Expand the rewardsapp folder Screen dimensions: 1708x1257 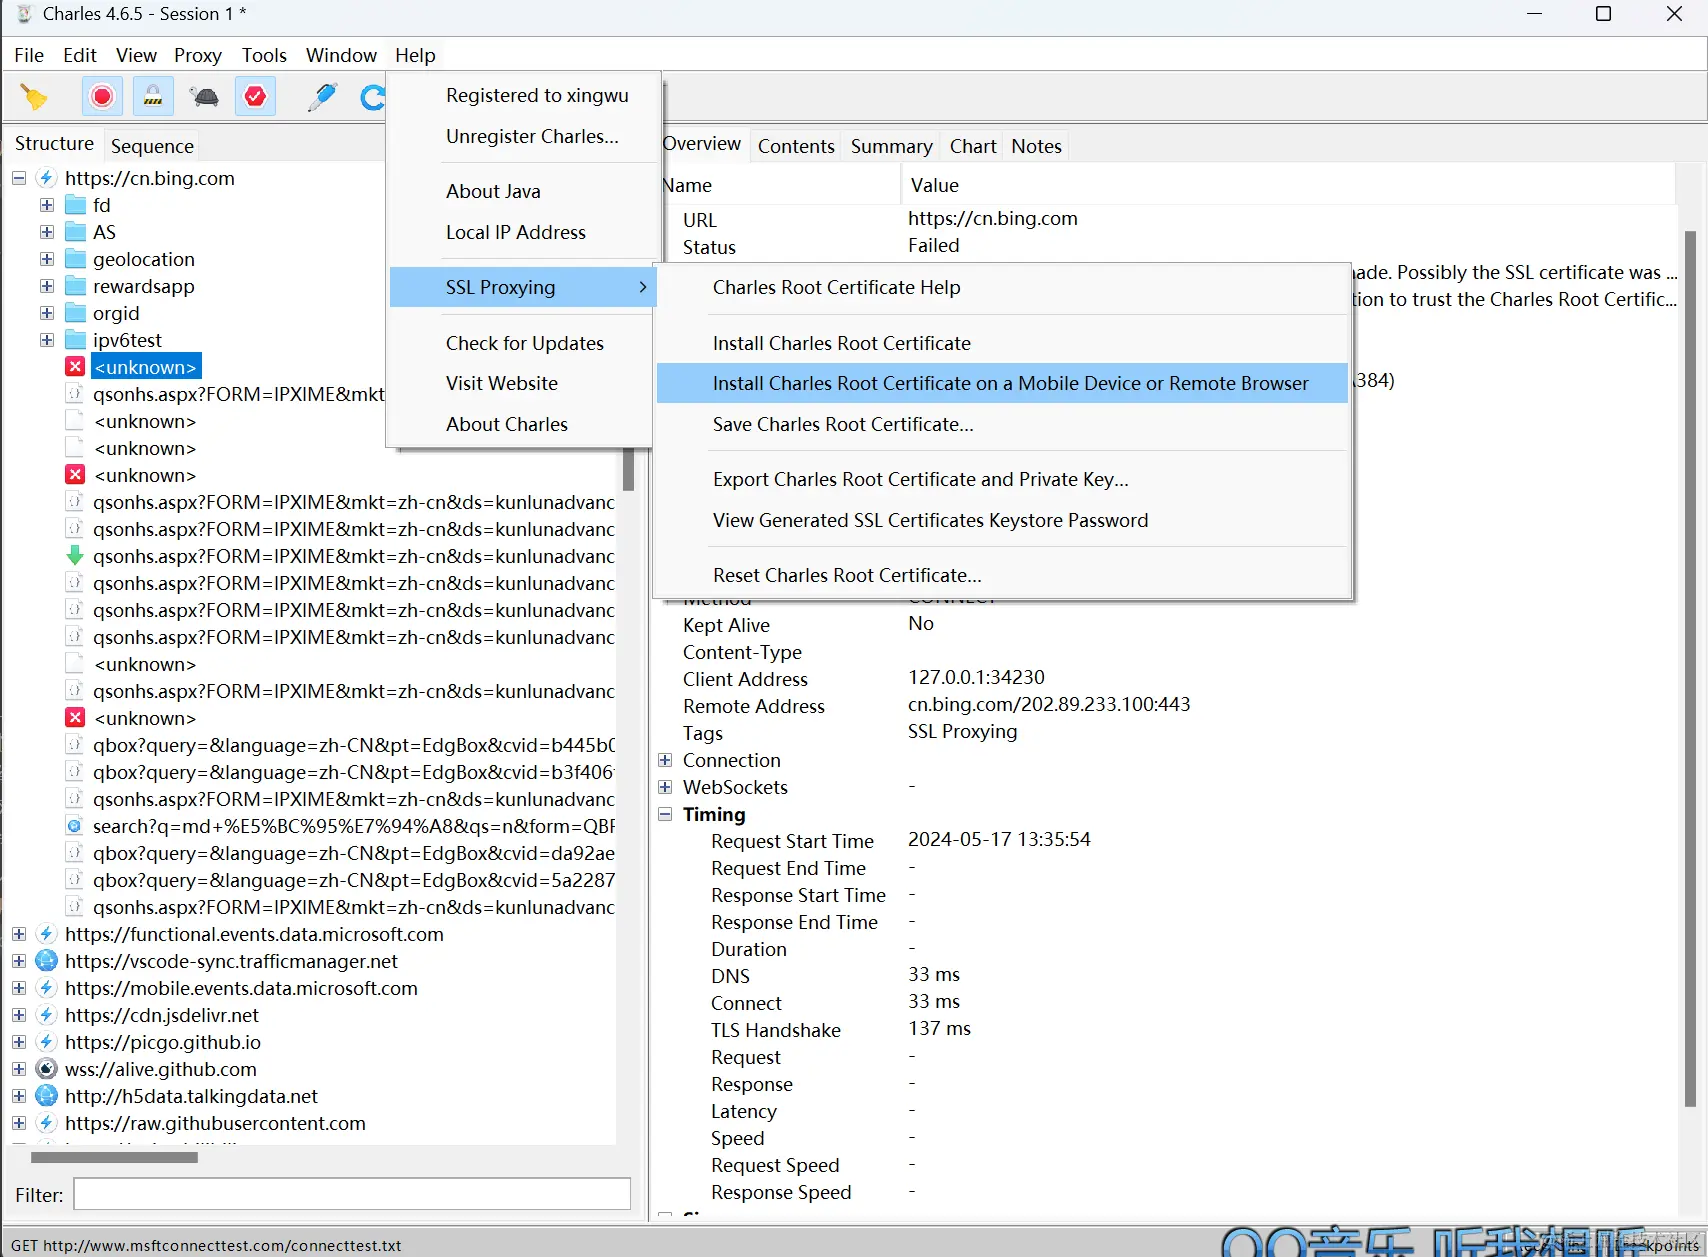click(47, 286)
